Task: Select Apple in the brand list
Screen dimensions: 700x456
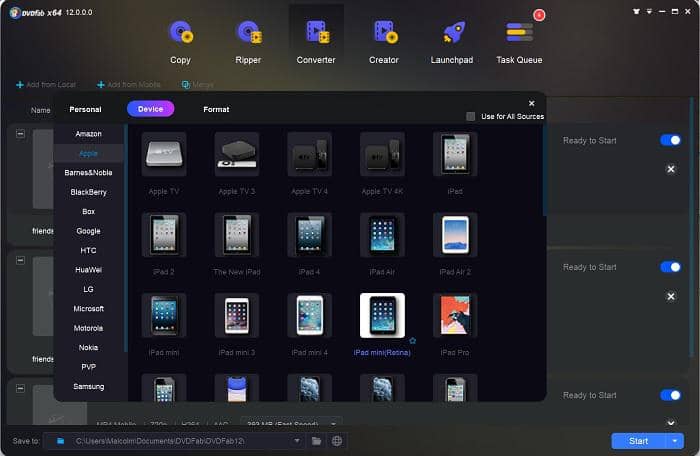Action: [88, 154]
